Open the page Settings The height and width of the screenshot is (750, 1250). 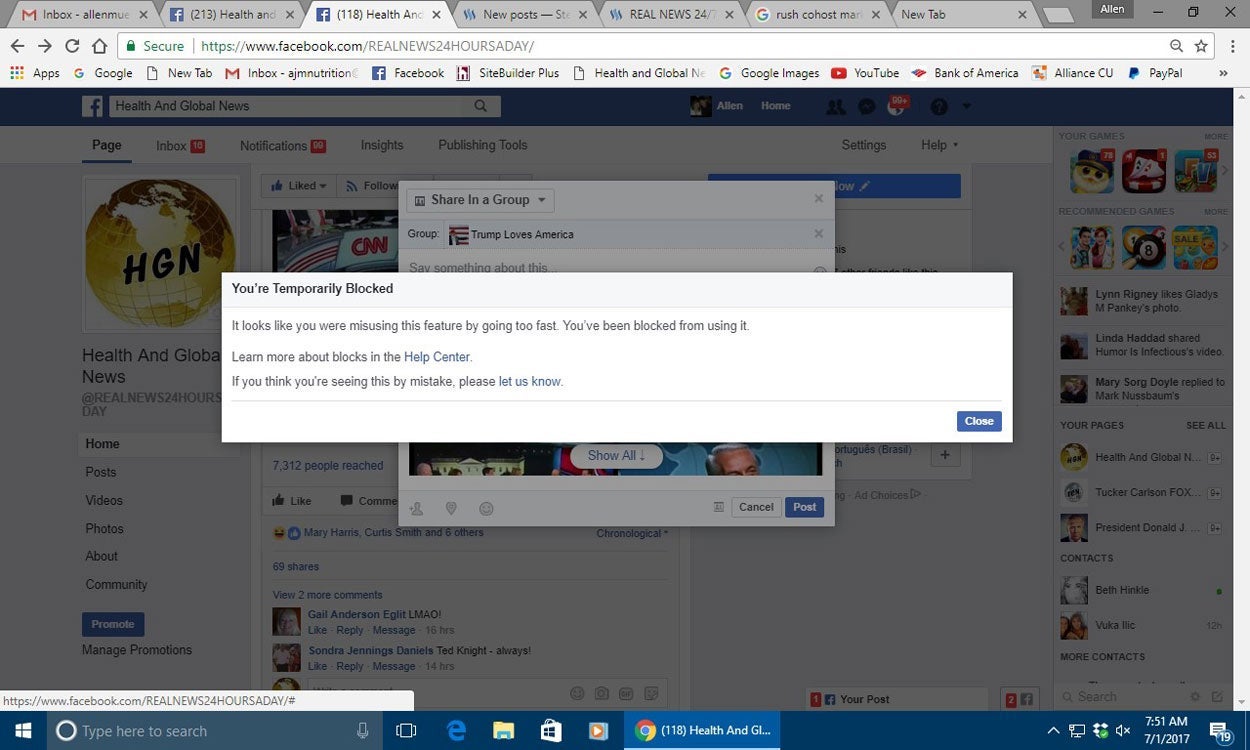863,145
